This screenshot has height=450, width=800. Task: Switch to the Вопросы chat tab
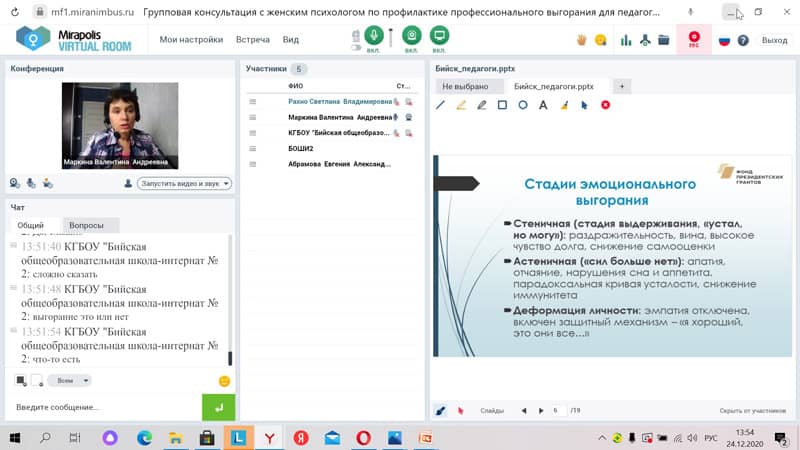tap(86, 225)
